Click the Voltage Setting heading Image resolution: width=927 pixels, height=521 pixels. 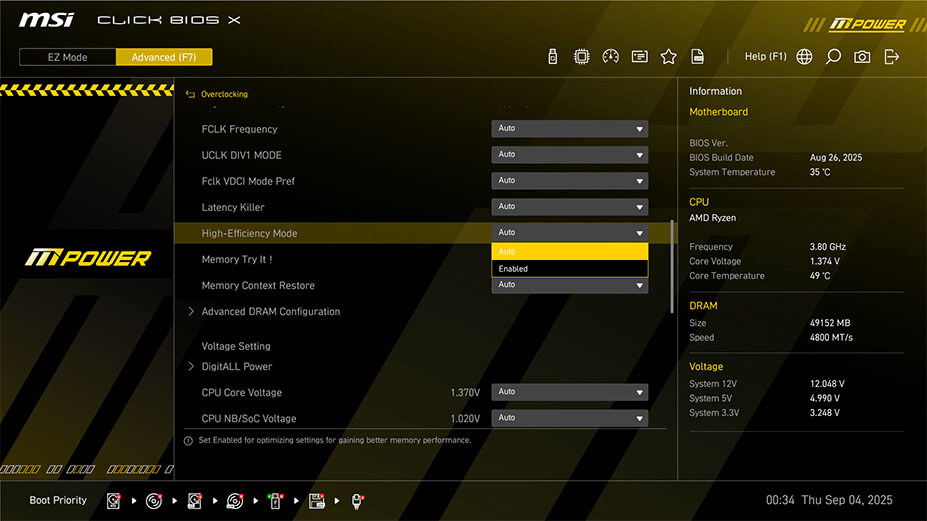235,347
